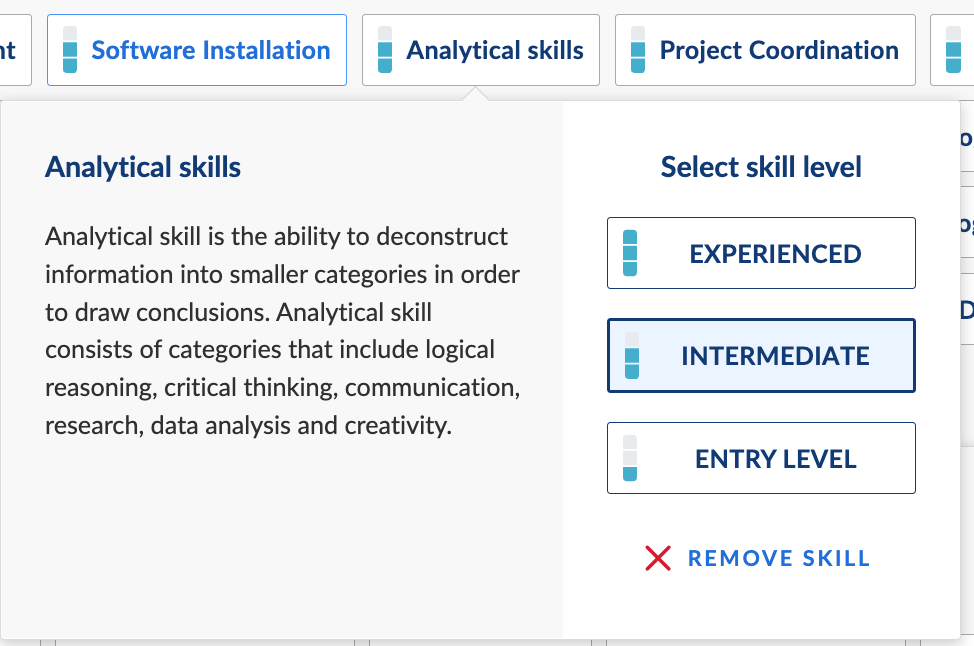Click the Select skill level heading
Viewport: 974px width, 646px height.
point(761,167)
